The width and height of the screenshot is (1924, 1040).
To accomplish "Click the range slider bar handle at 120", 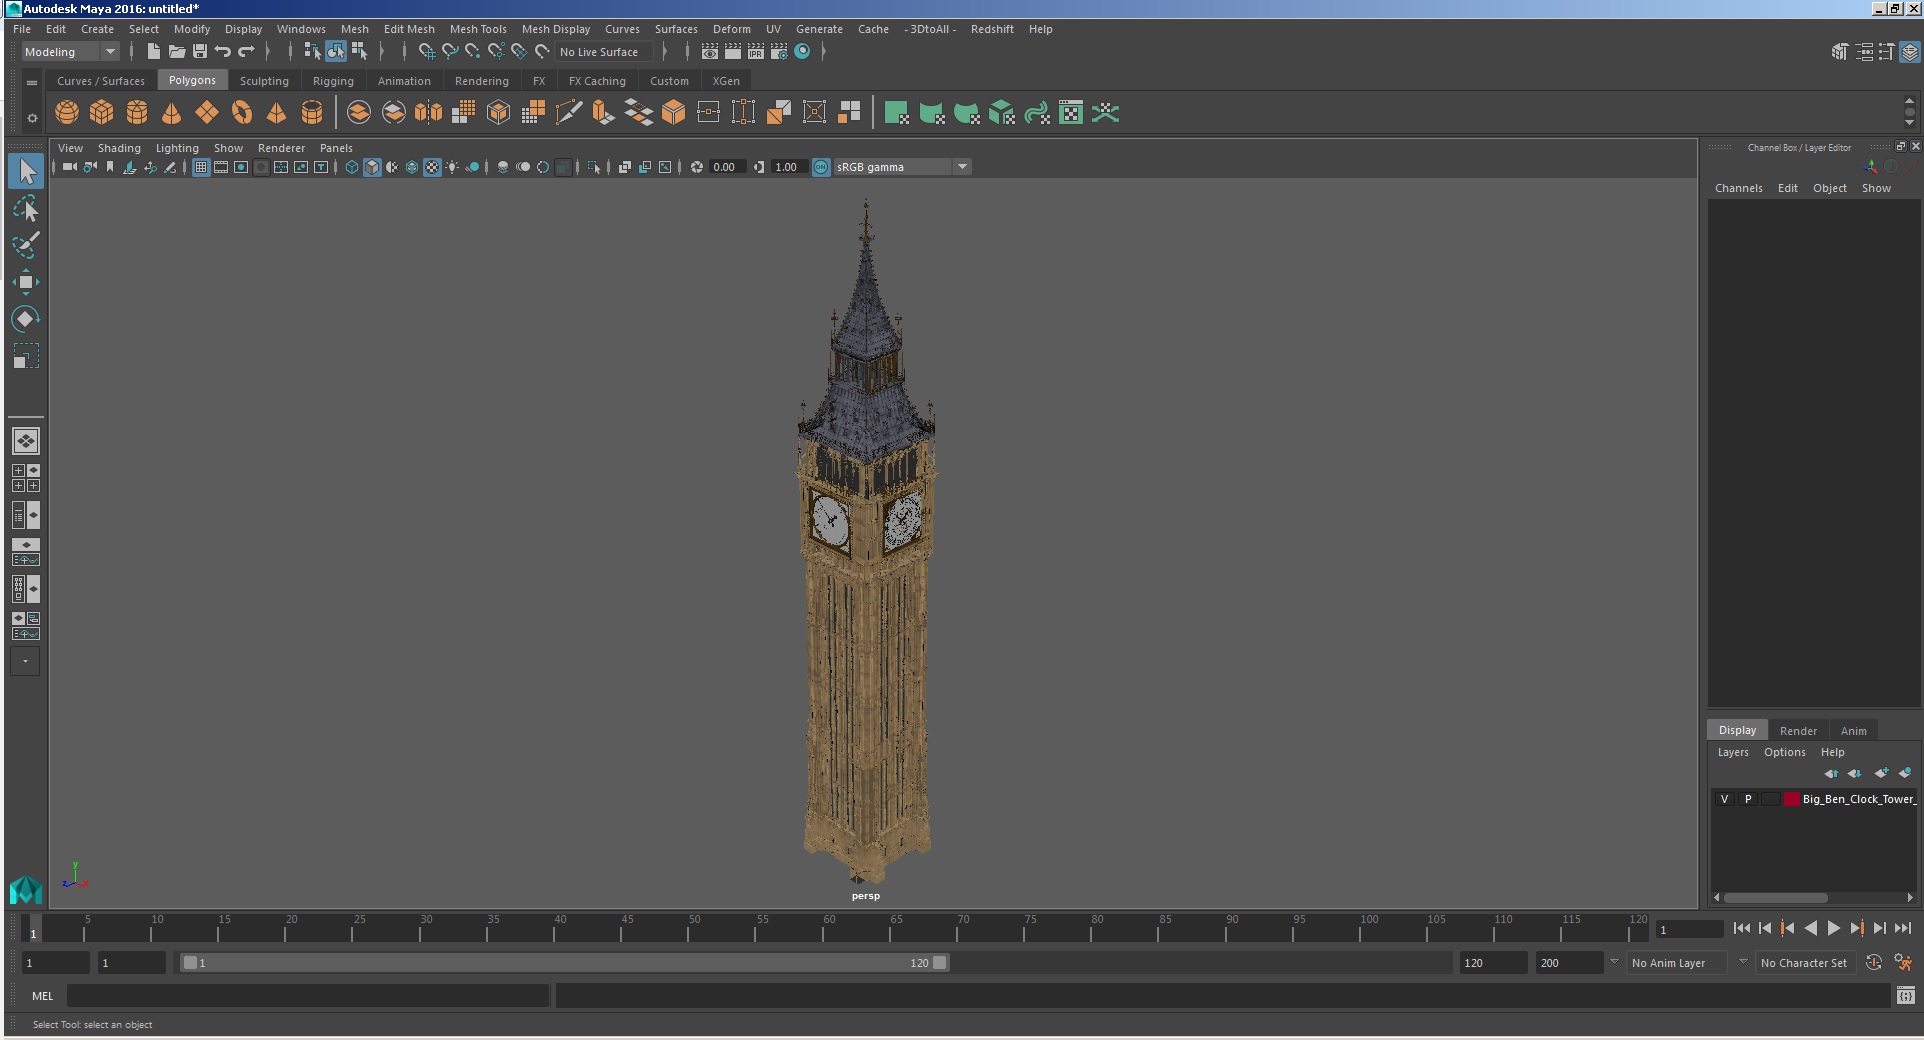I will click(x=940, y=963).
